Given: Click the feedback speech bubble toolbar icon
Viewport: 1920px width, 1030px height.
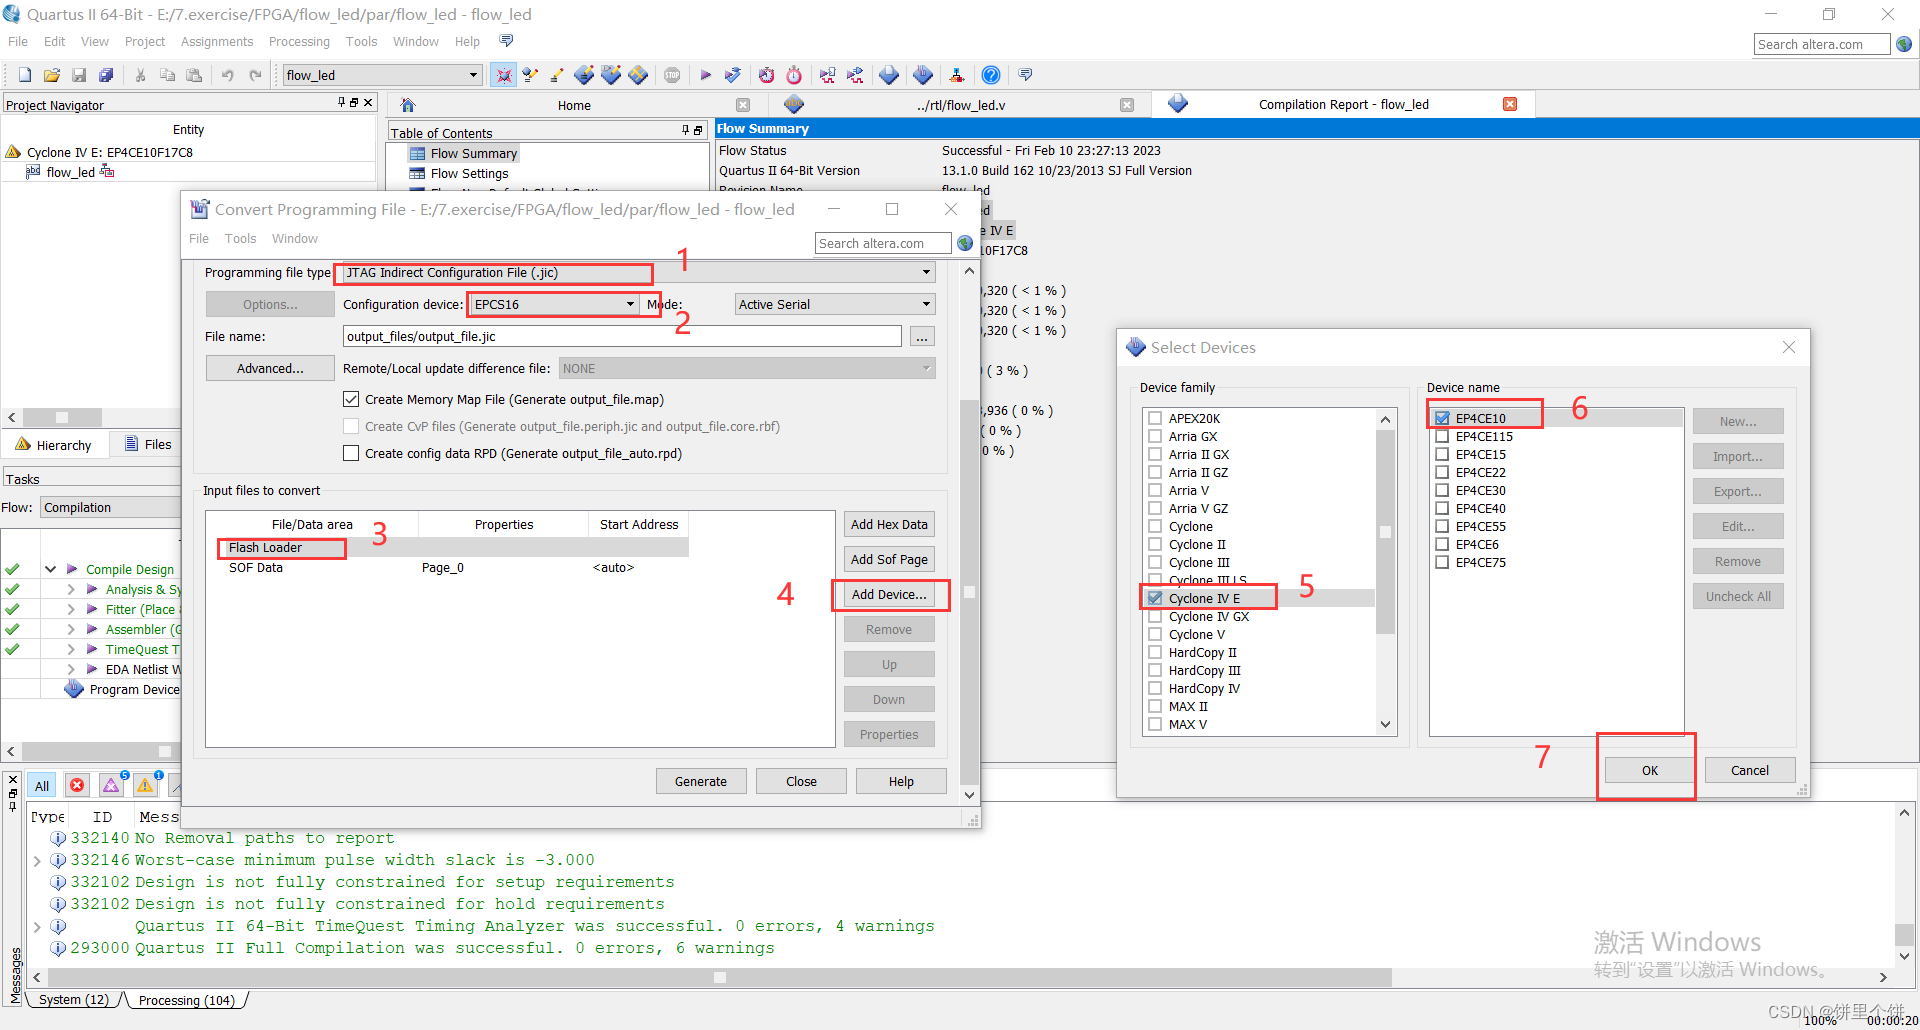Looking at the screenshot, I should point(1025,75).
